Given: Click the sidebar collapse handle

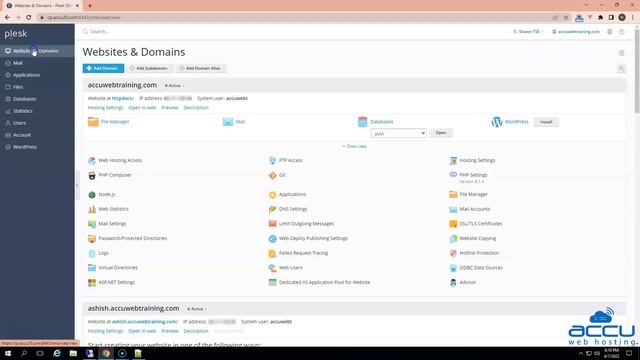Looking at the screenshot, I should [77, 186].
